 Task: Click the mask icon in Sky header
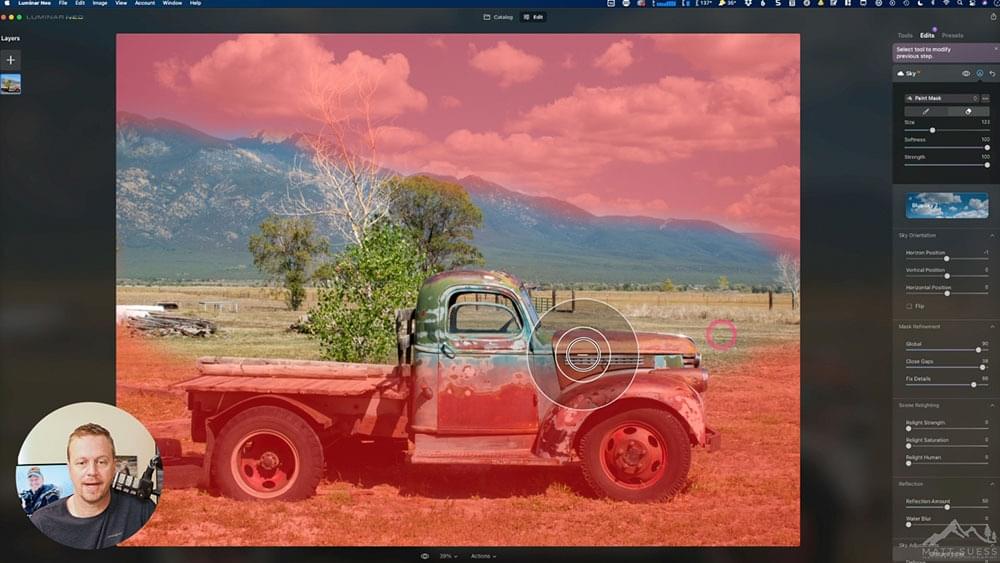click(979, 74)
